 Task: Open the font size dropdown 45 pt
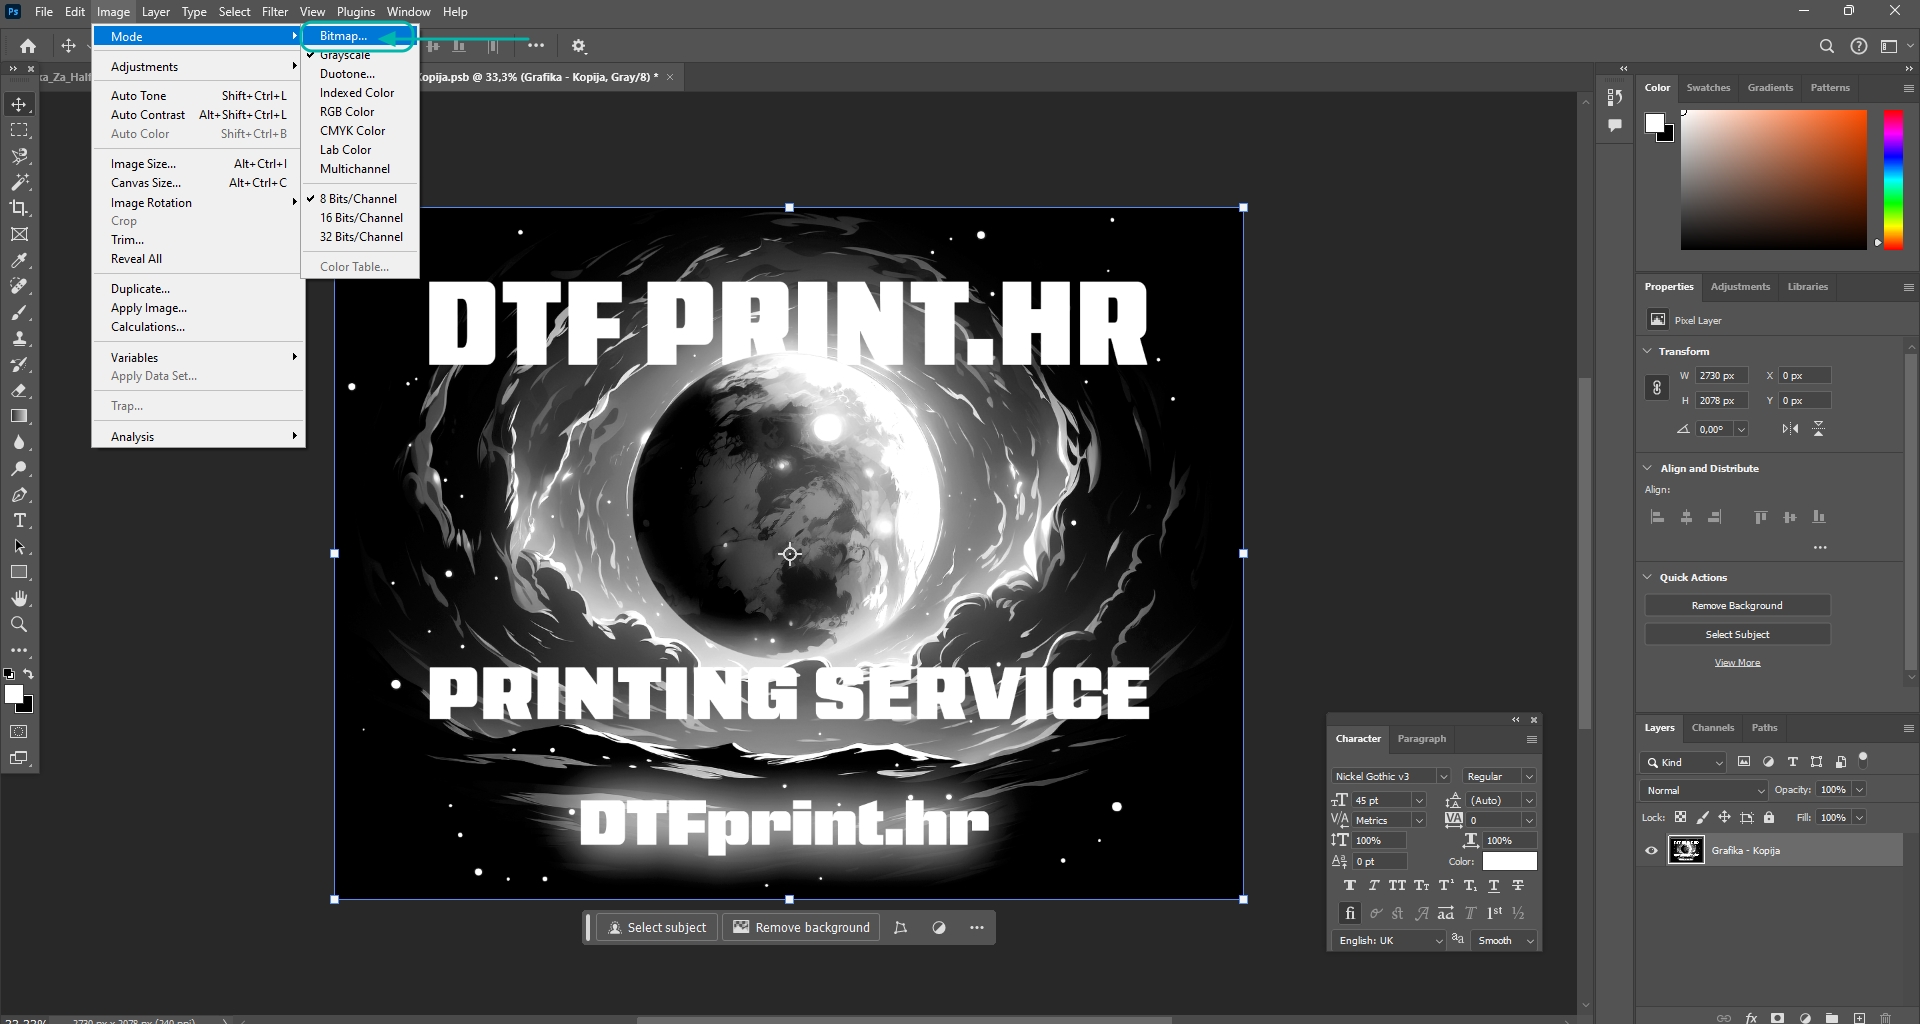click(x=1390, y=800)
